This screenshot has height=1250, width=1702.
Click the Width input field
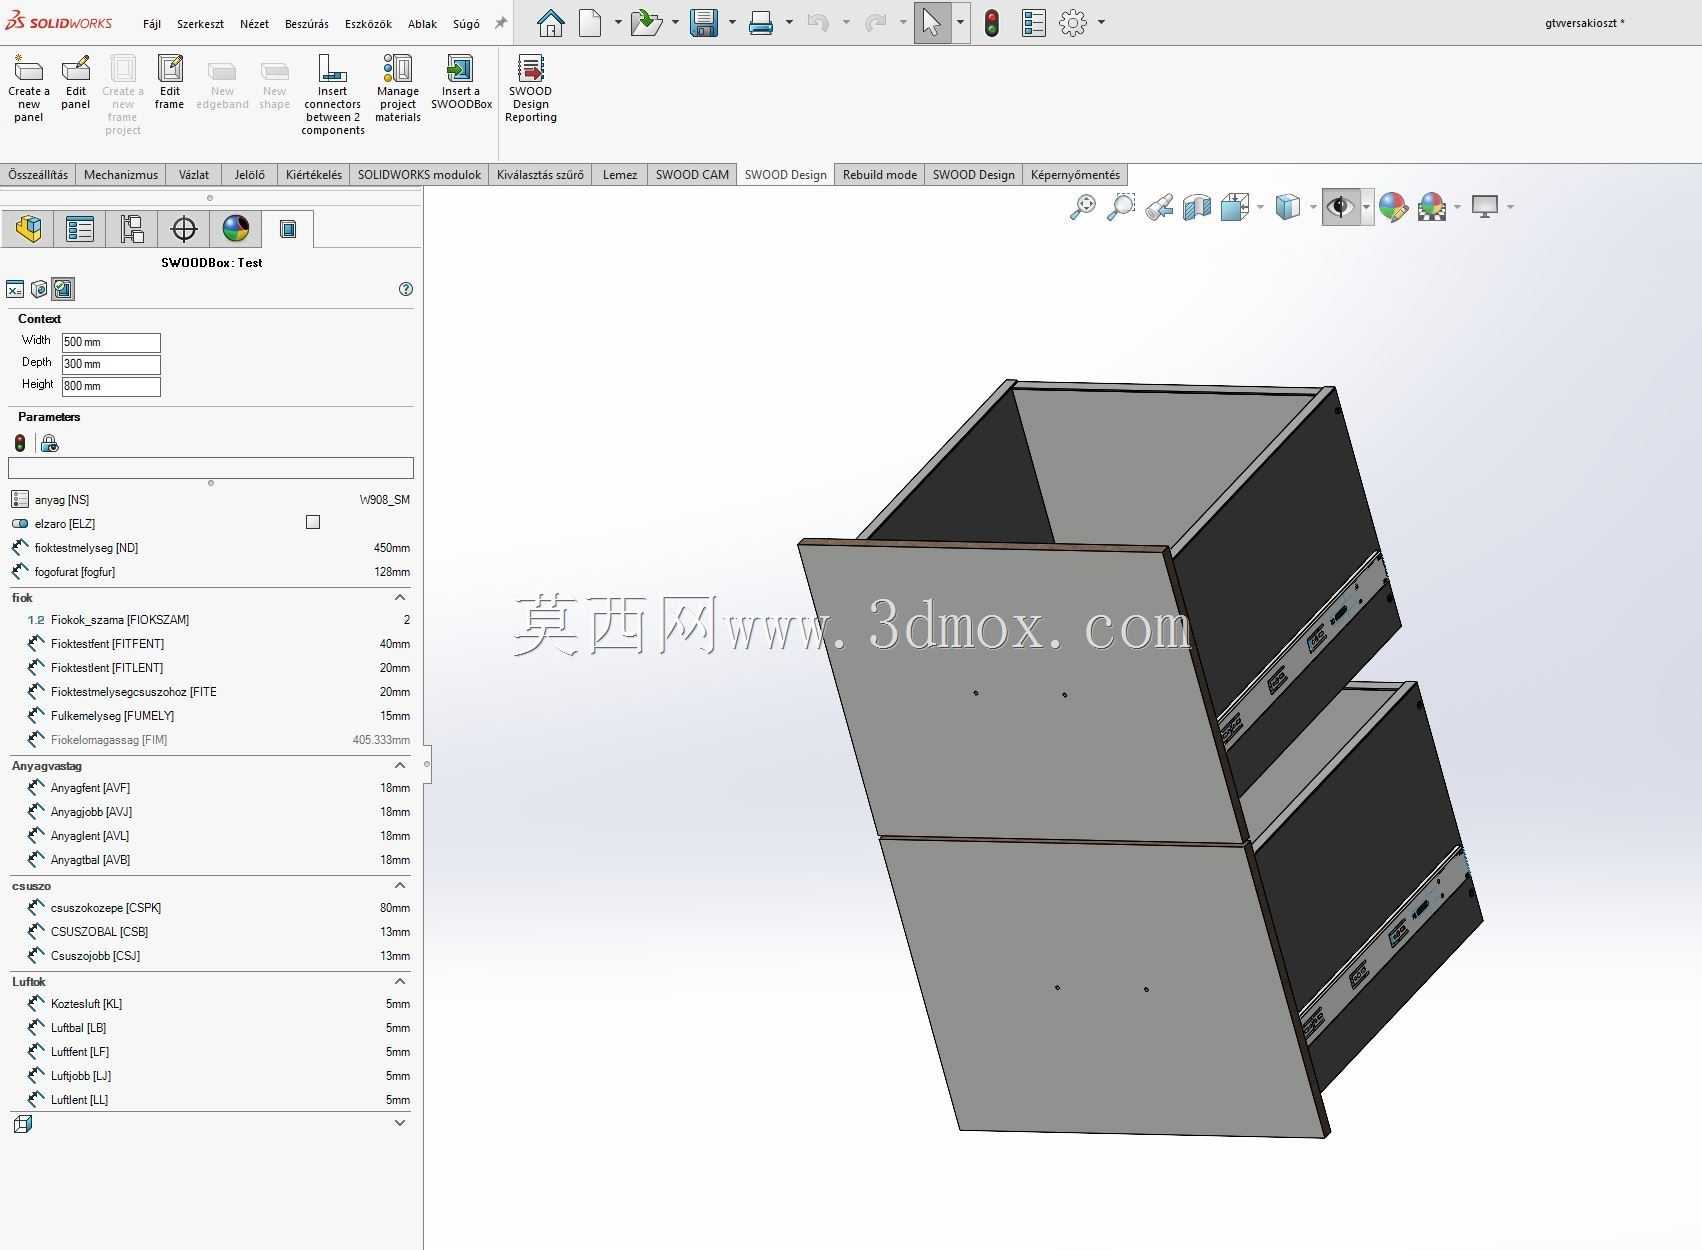click(x=111, y=342)
